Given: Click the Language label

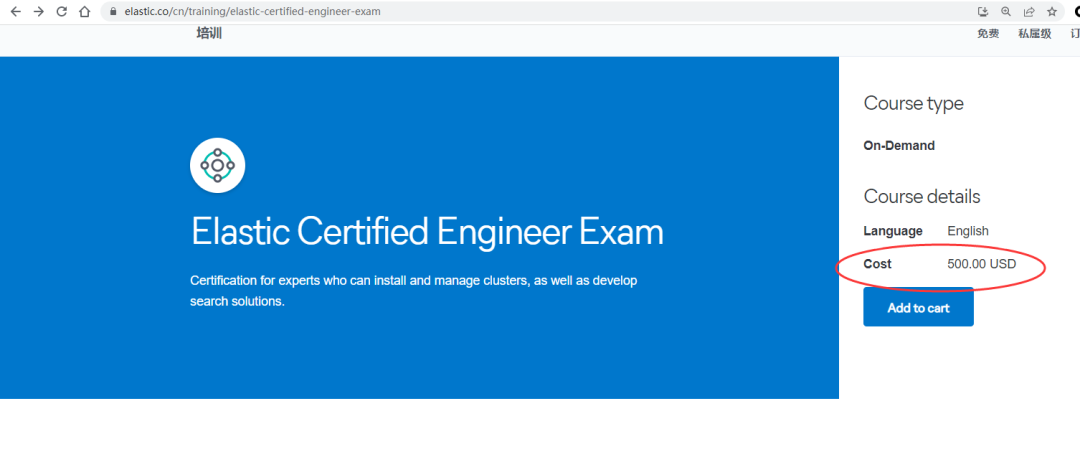Looking at the screenshot, I should (x=893, y=232).
